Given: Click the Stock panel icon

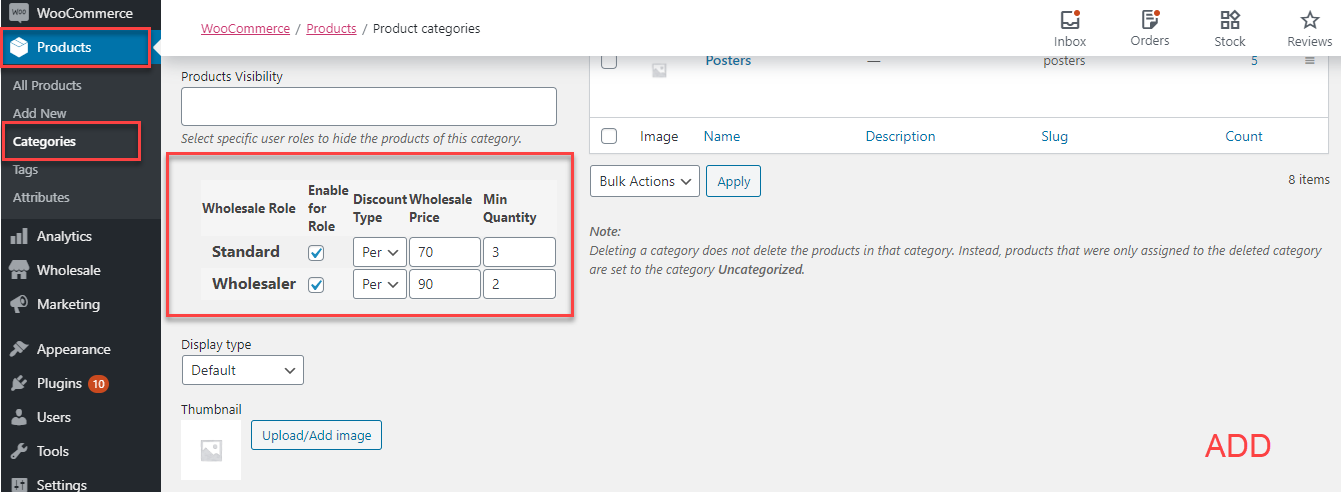Looking at the screenshot, I should pos(1230,20).
